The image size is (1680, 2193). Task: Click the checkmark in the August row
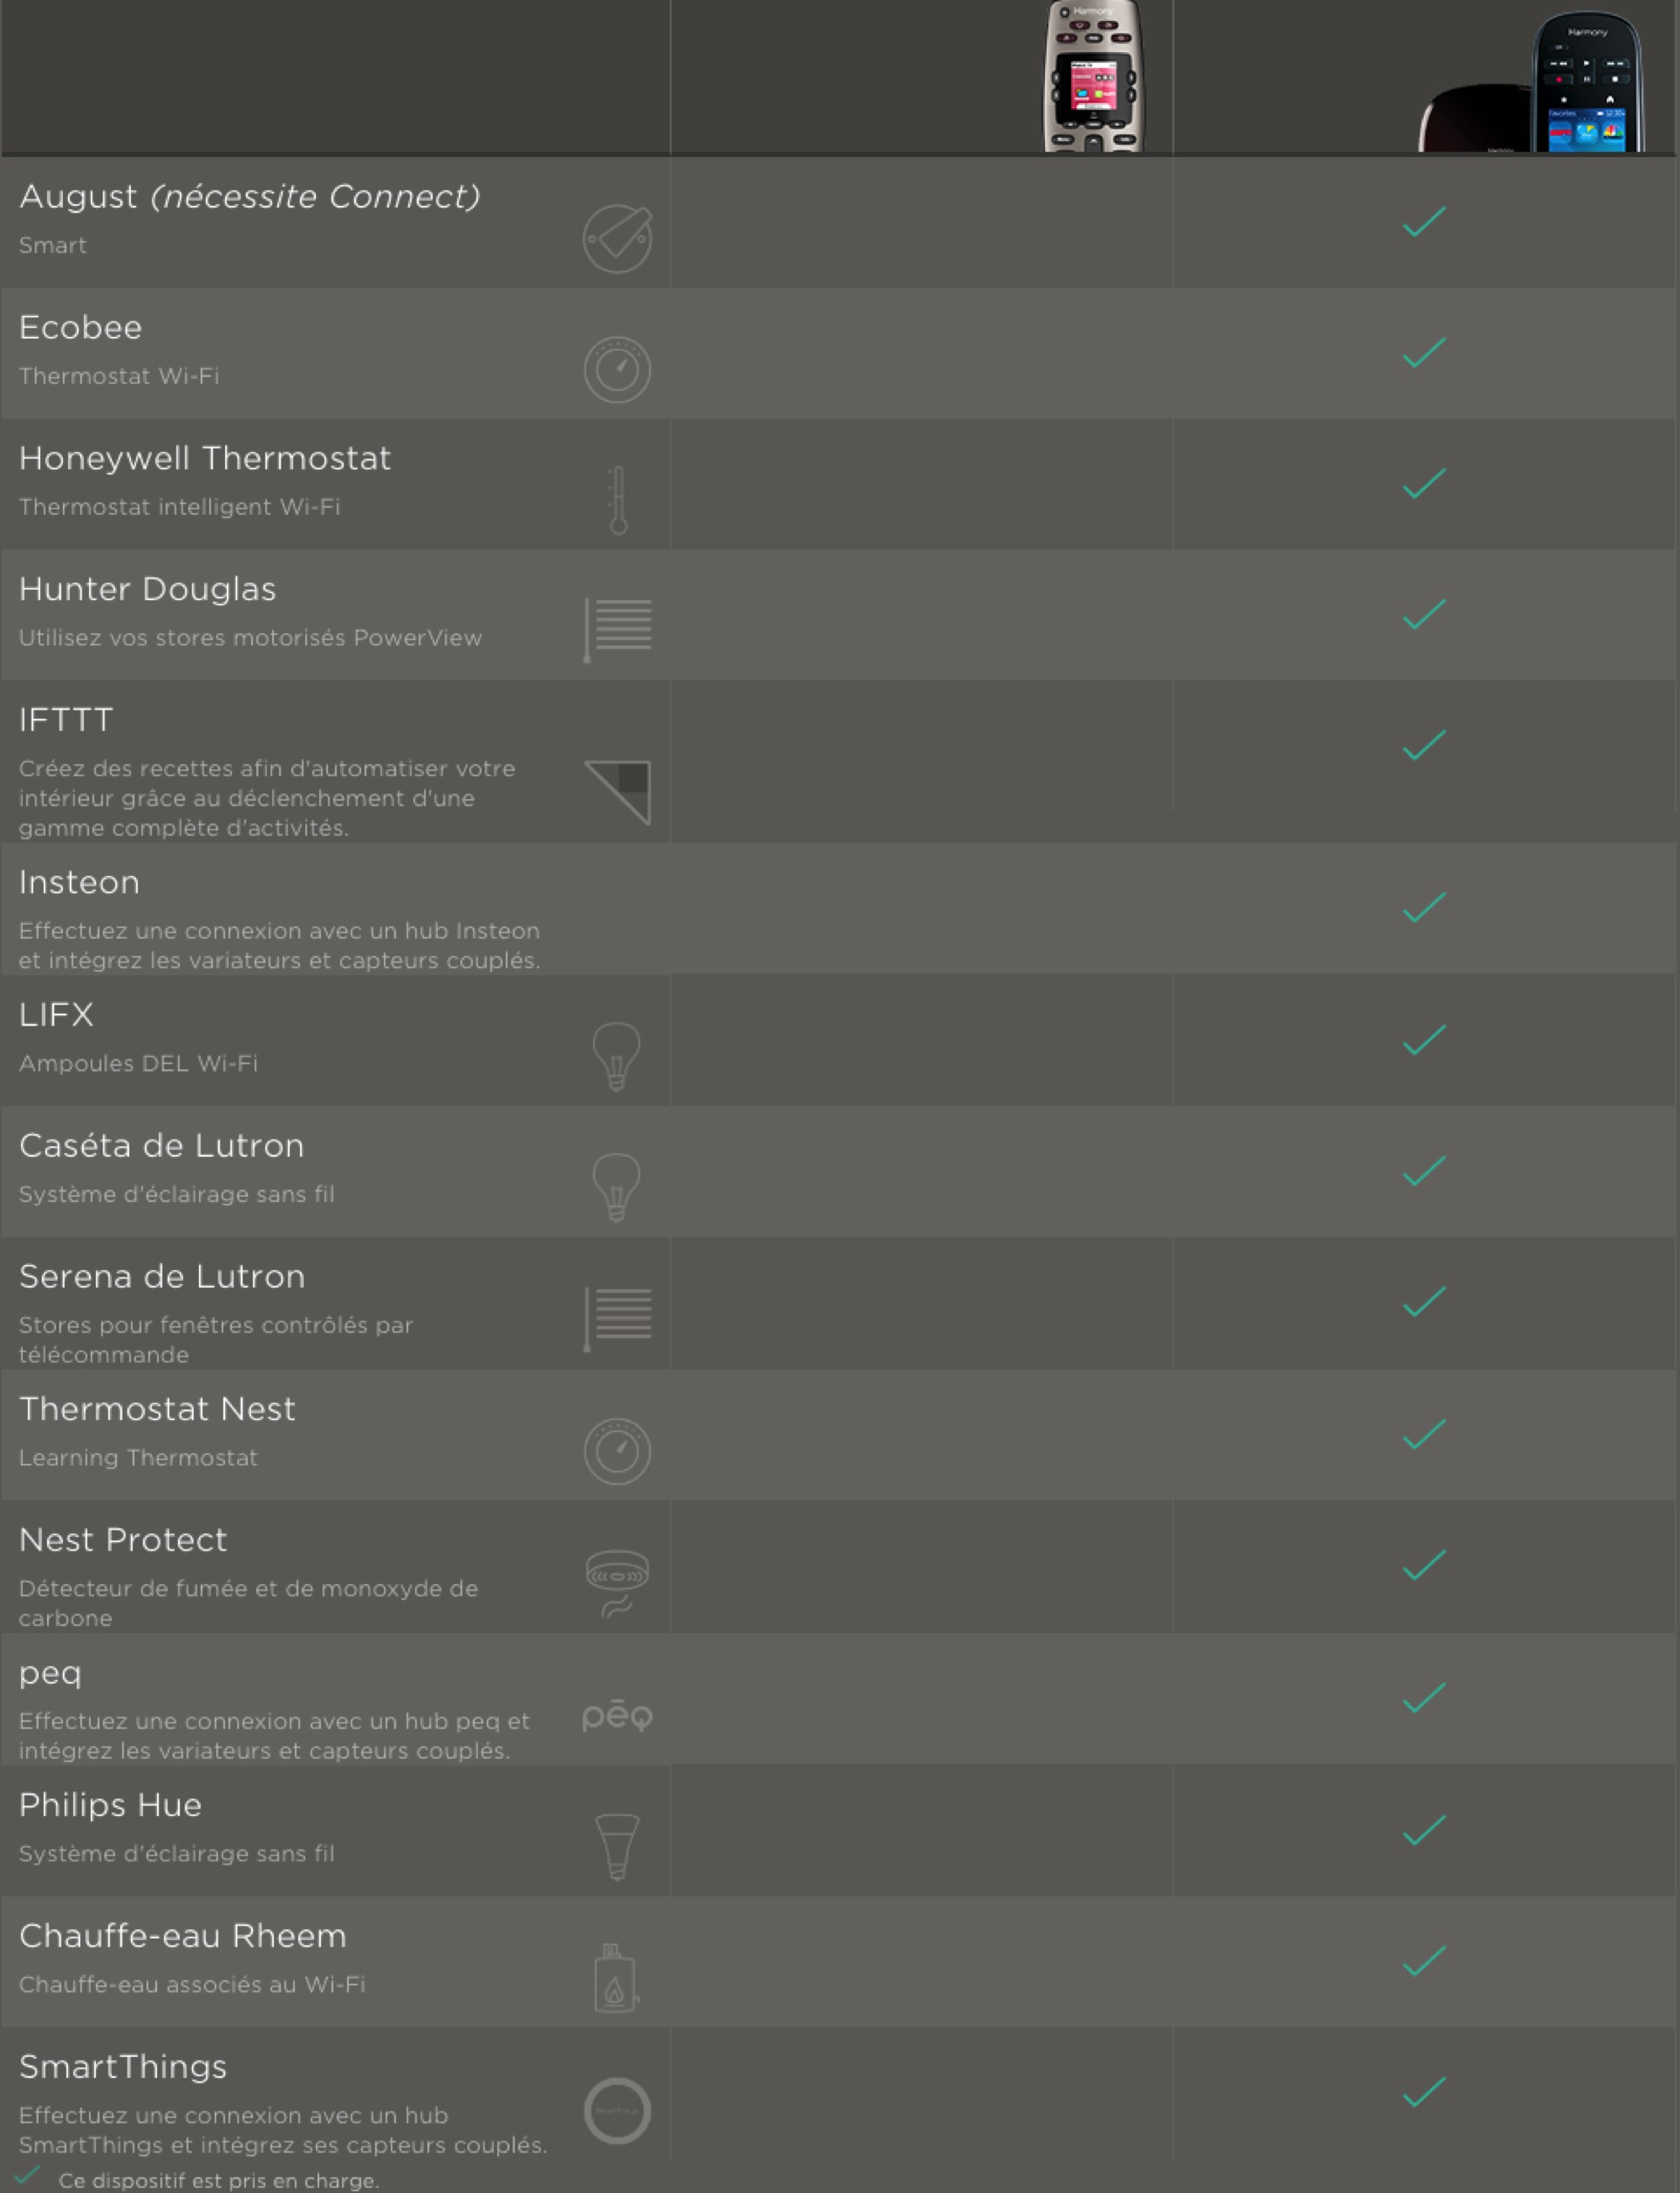tap(1424, 221)
